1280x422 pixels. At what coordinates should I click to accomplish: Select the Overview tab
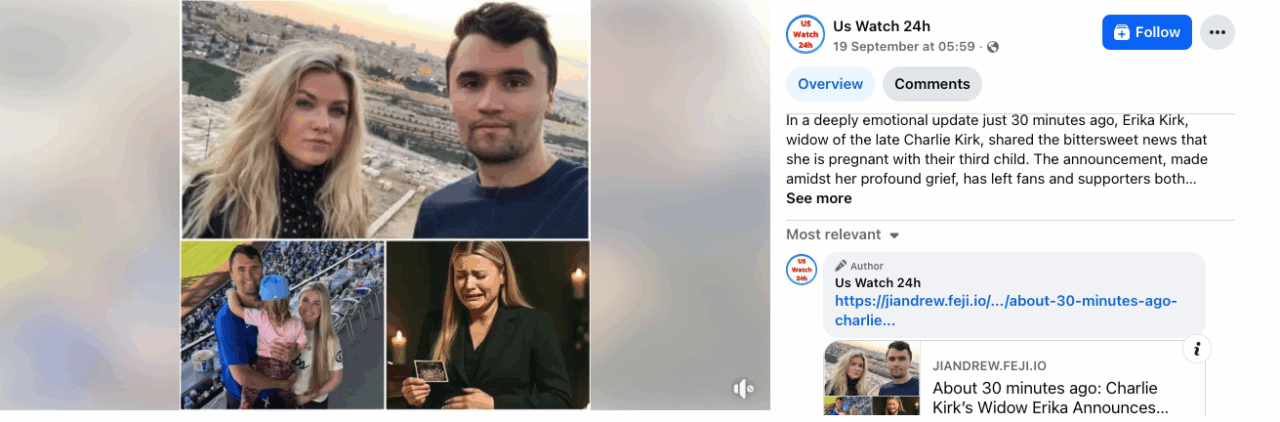point(830,84)
